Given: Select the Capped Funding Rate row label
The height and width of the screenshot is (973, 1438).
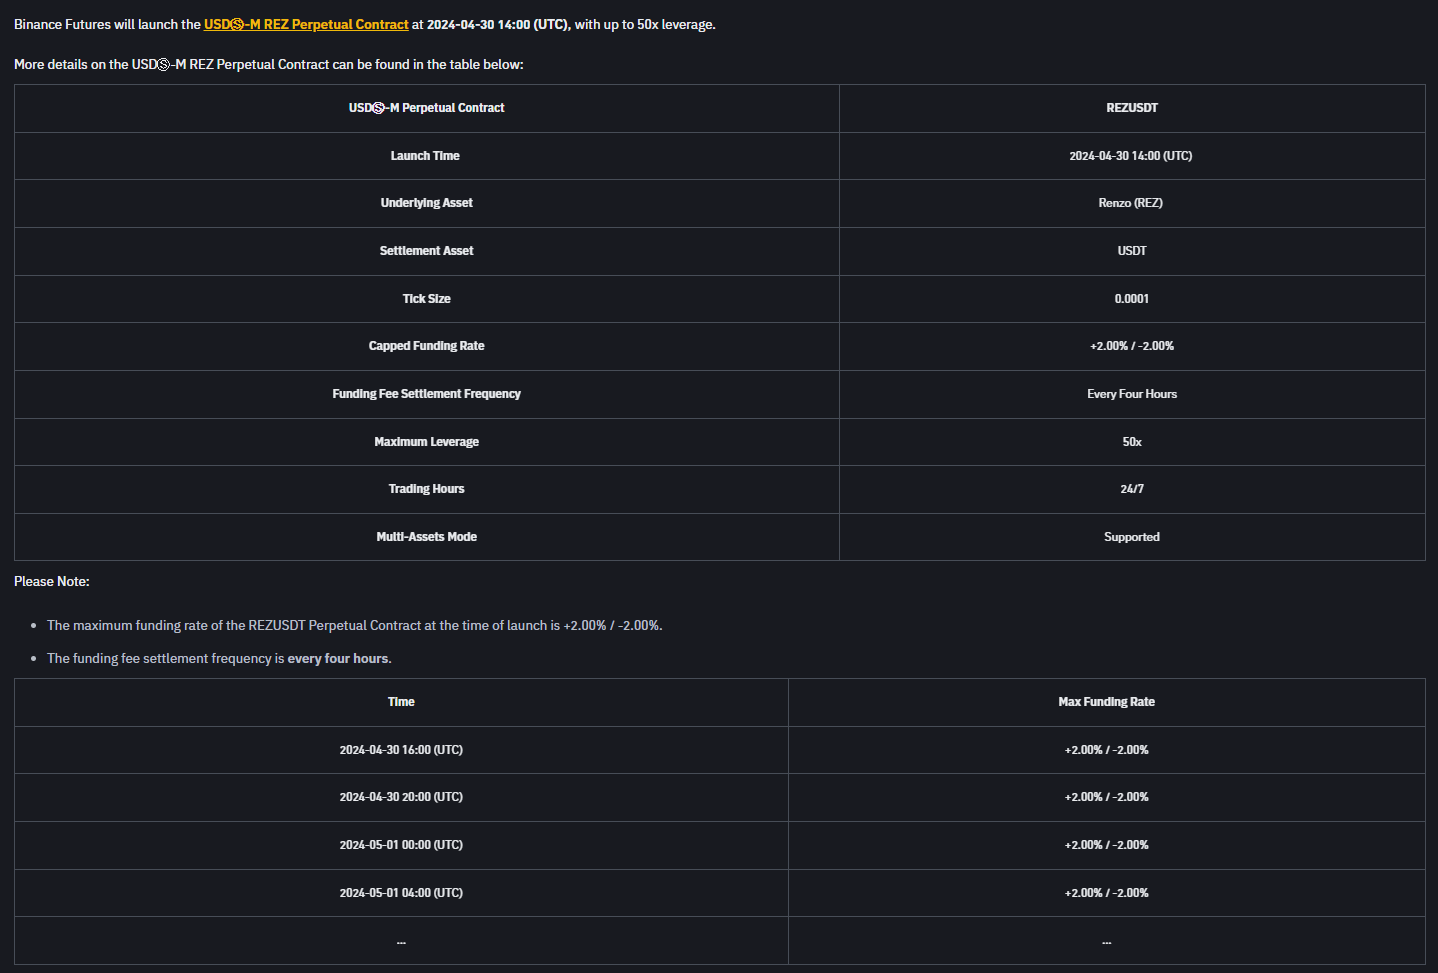Looking at the screenshot, I should pyautogui.click(x=426, y=346).
